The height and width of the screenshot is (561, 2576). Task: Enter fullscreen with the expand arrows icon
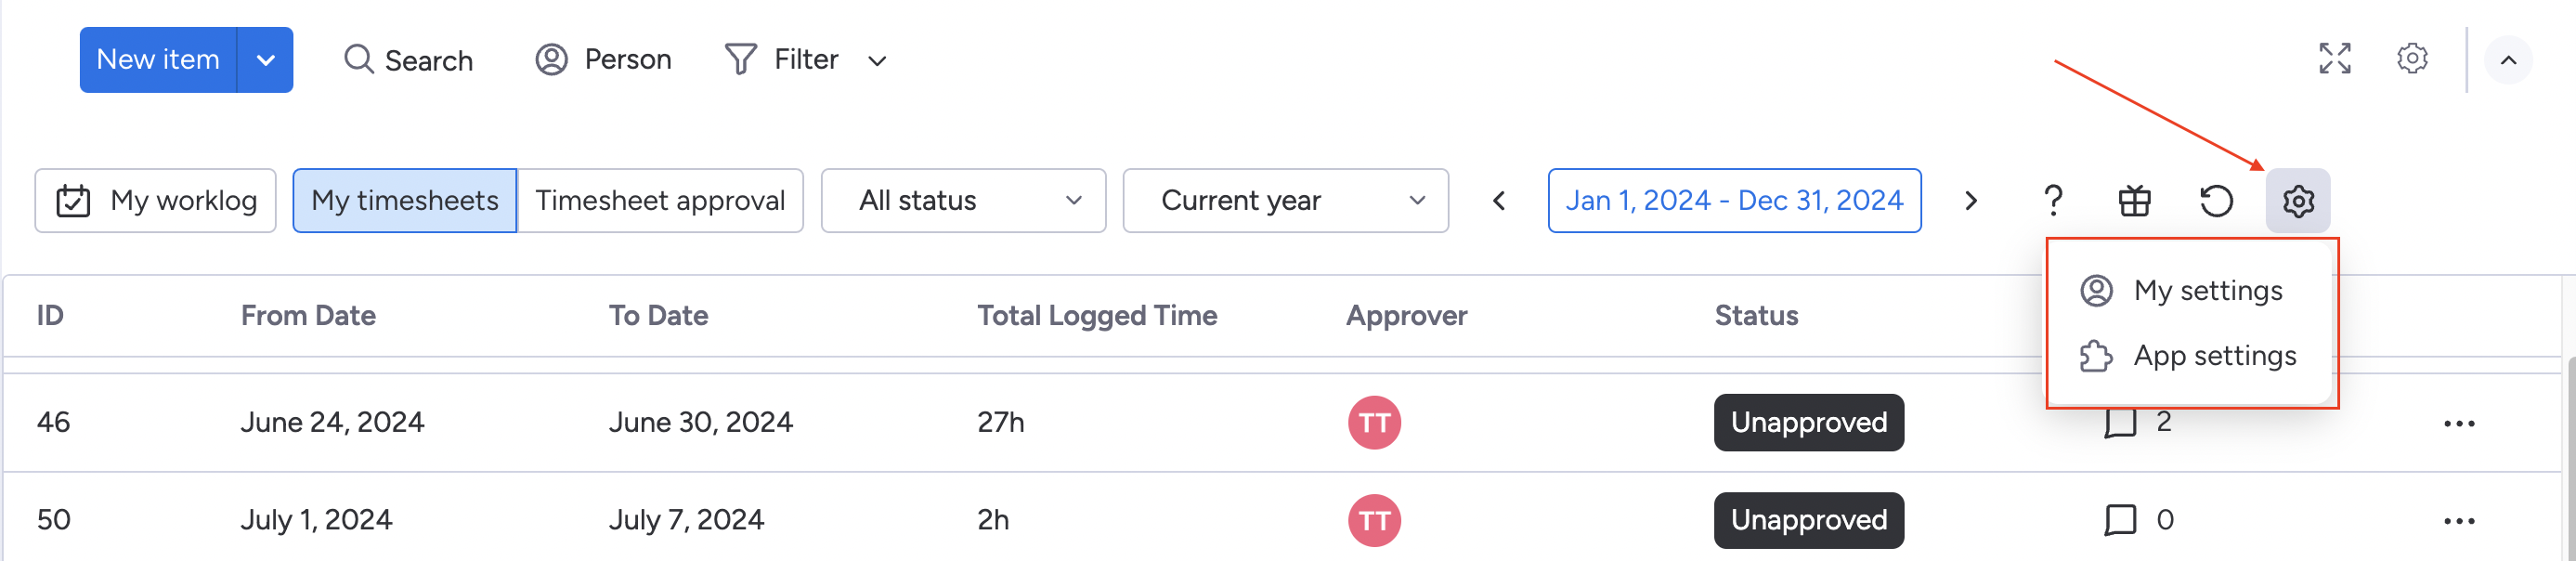2334,59
